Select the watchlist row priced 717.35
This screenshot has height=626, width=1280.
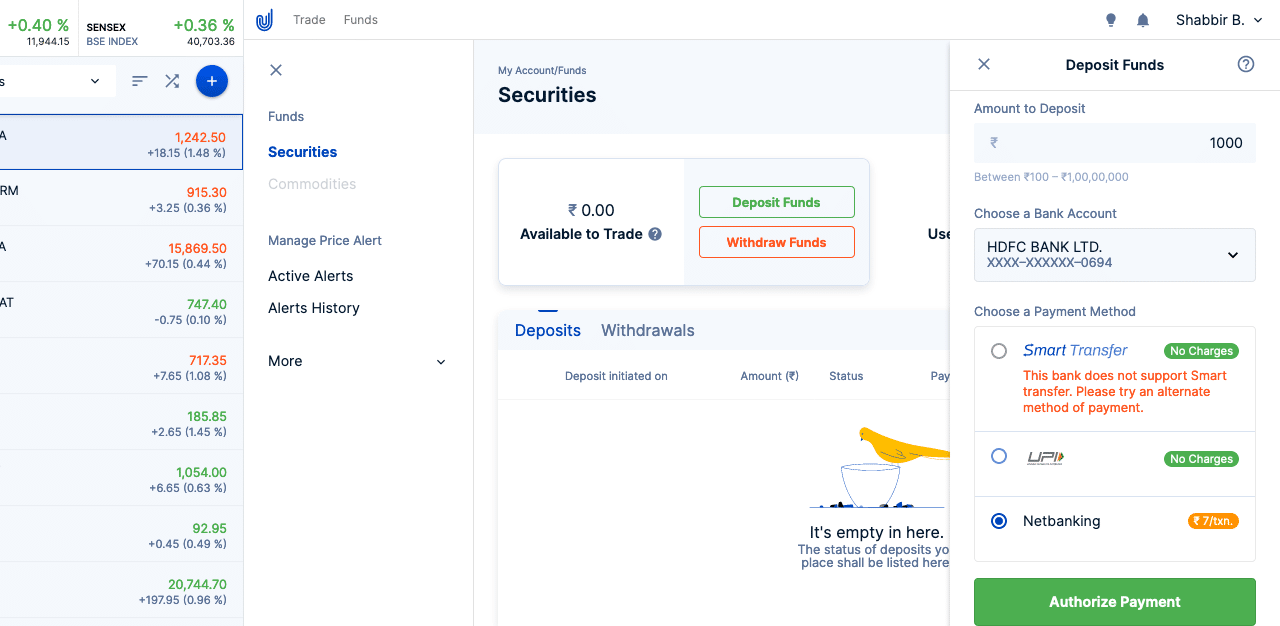point(121,366)
